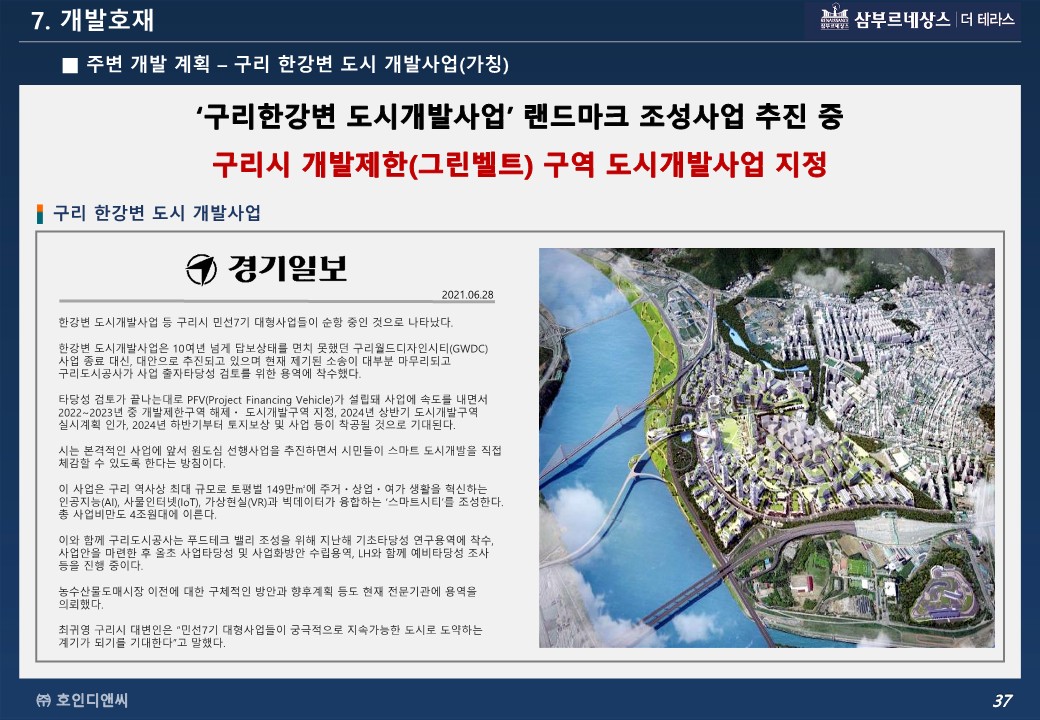Click the 경기일보 circular logo icon
1040x720 pixels.
[202, 268]
